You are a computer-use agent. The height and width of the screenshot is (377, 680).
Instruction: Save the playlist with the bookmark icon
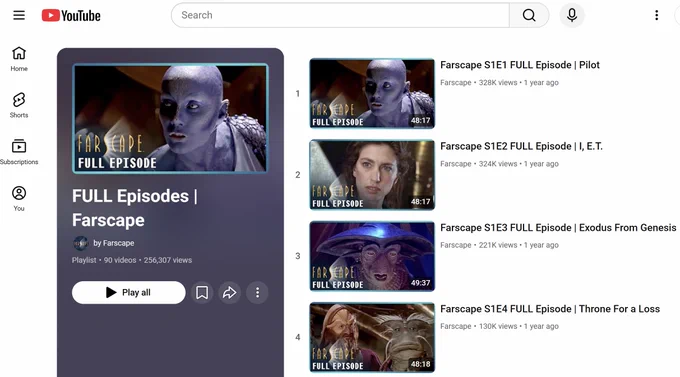pos(202,292)
